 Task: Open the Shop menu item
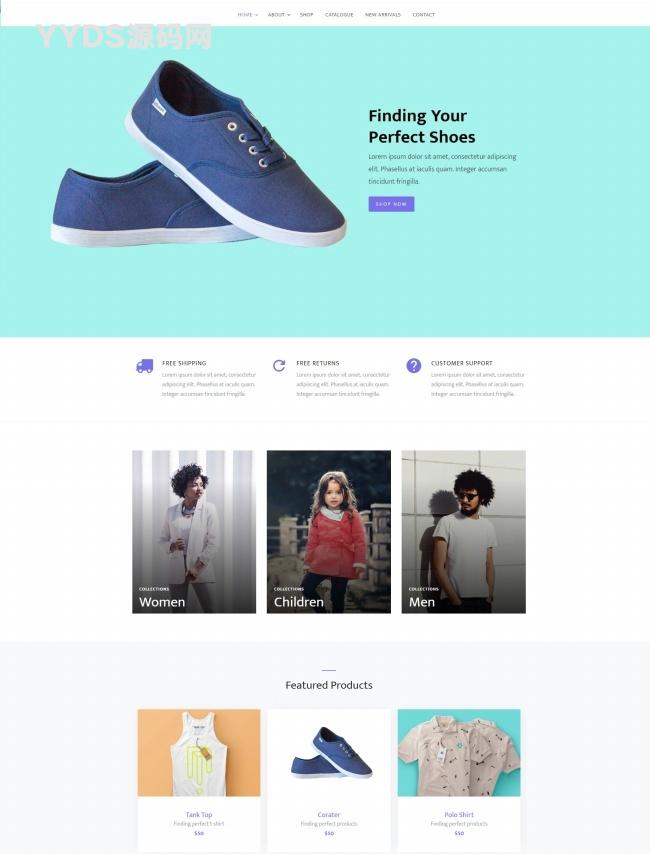point(307,15)
